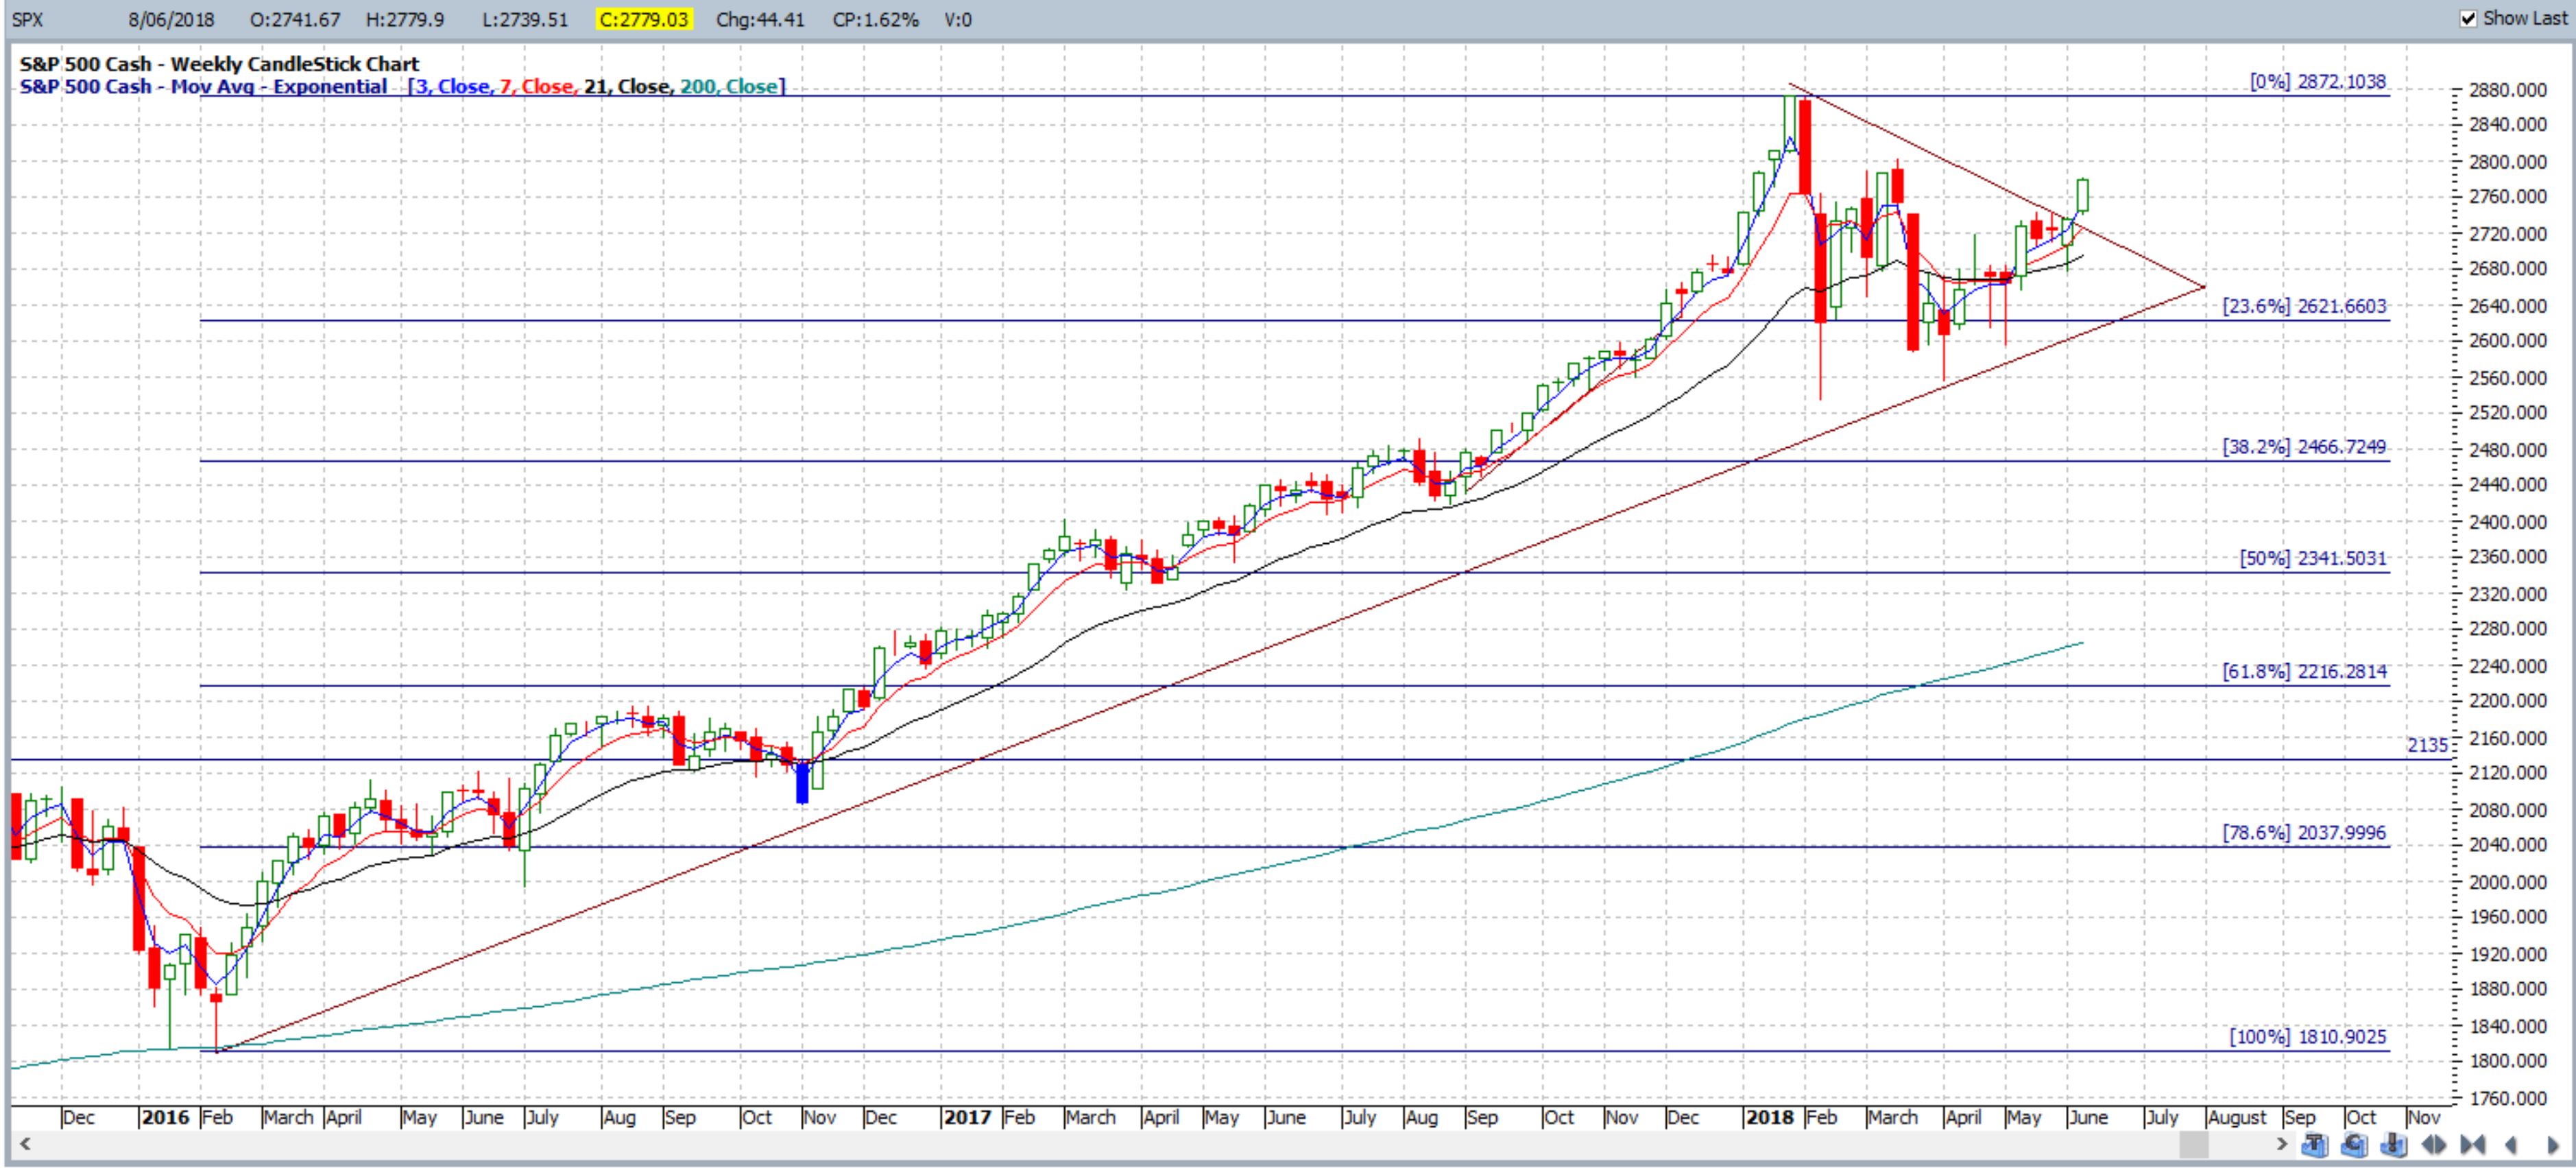Click the [23.6%] 2621.6603 Fibonacci label

pos(2304,306)
